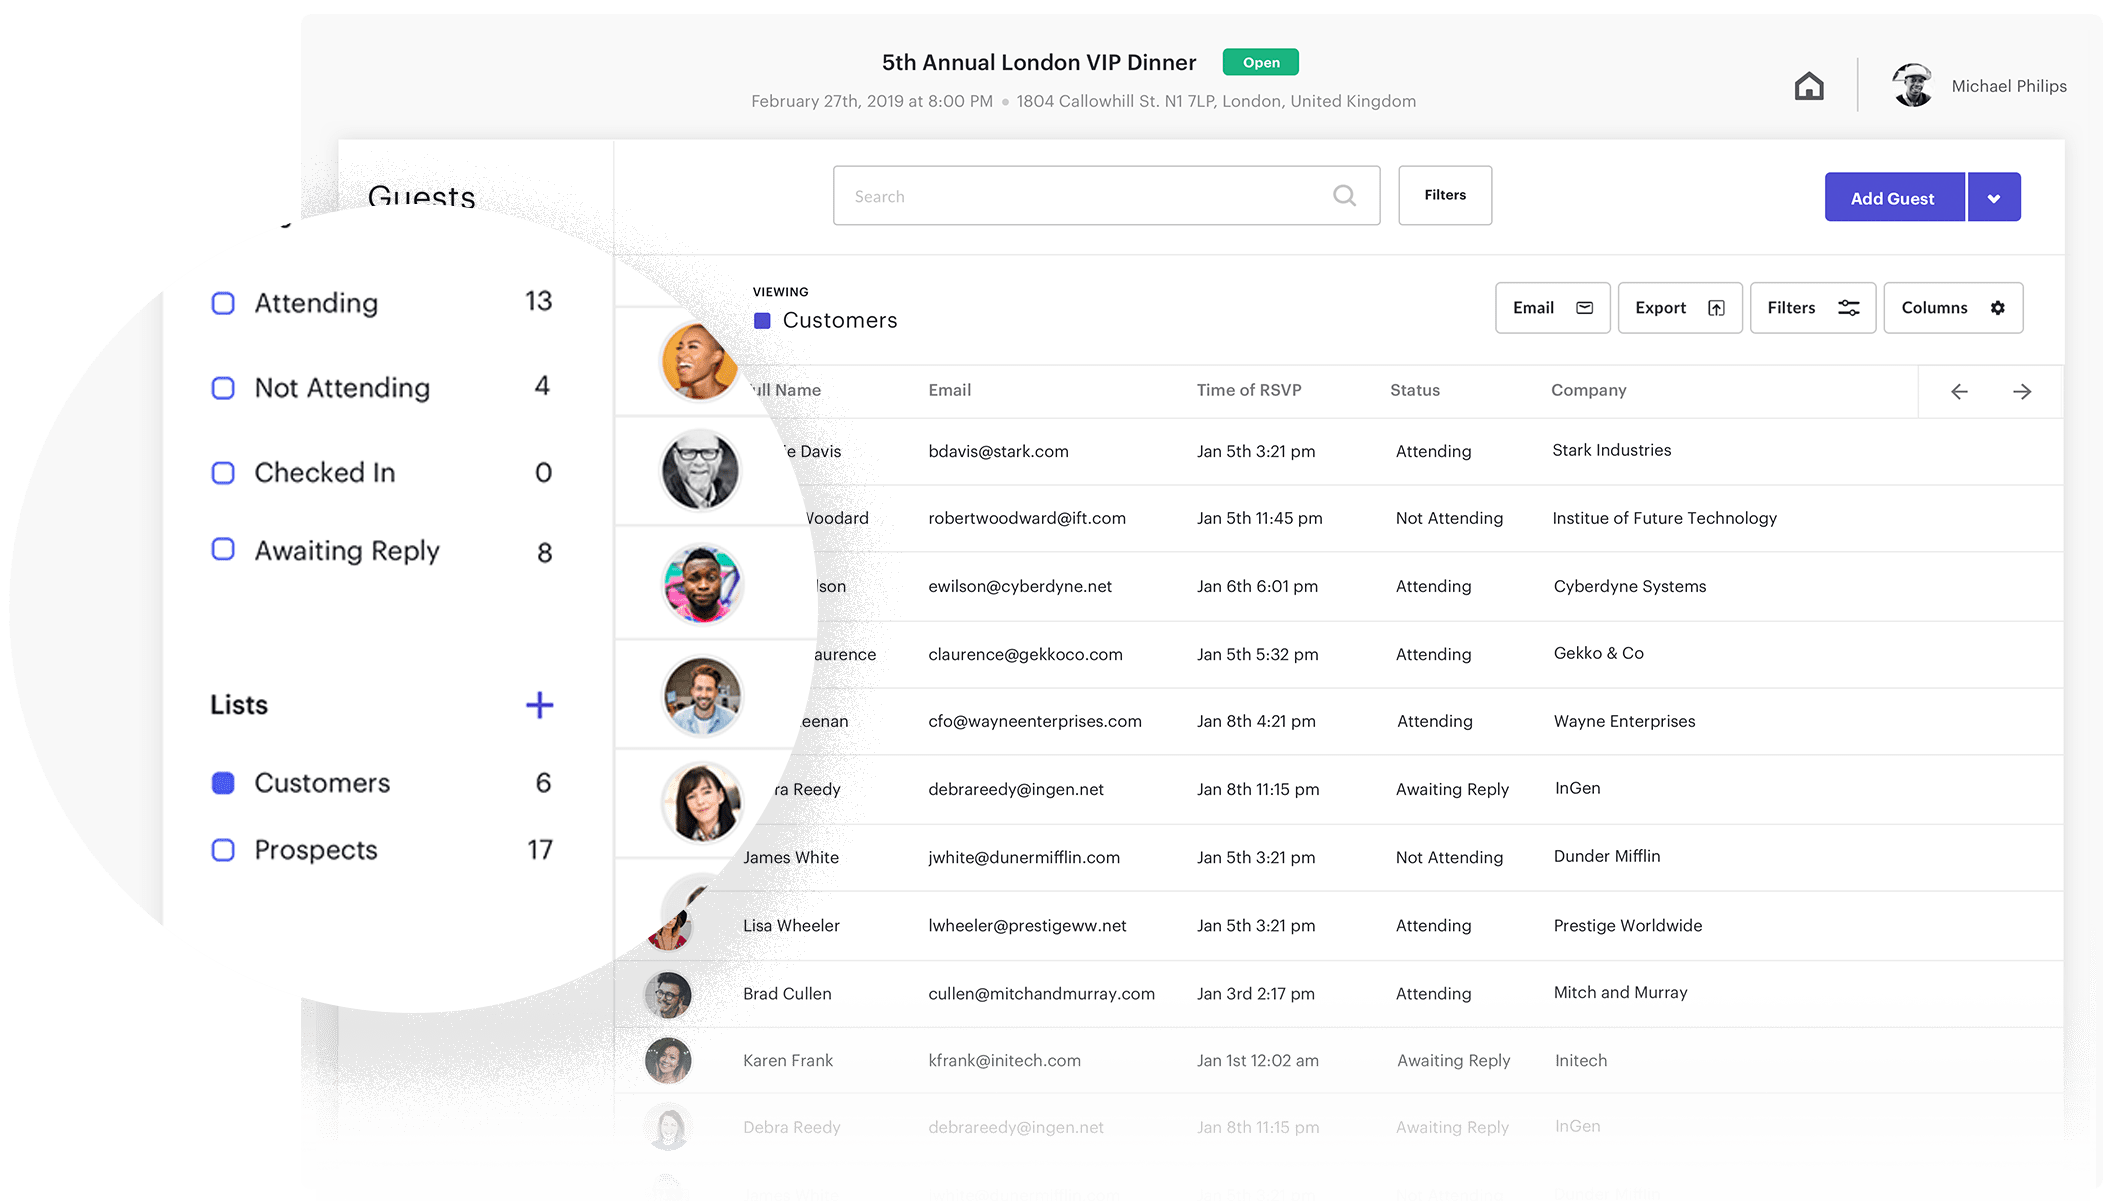Open the Filters sliders dropdown button
The height and width of the screenshot is (1201, 2109).
1811,308
